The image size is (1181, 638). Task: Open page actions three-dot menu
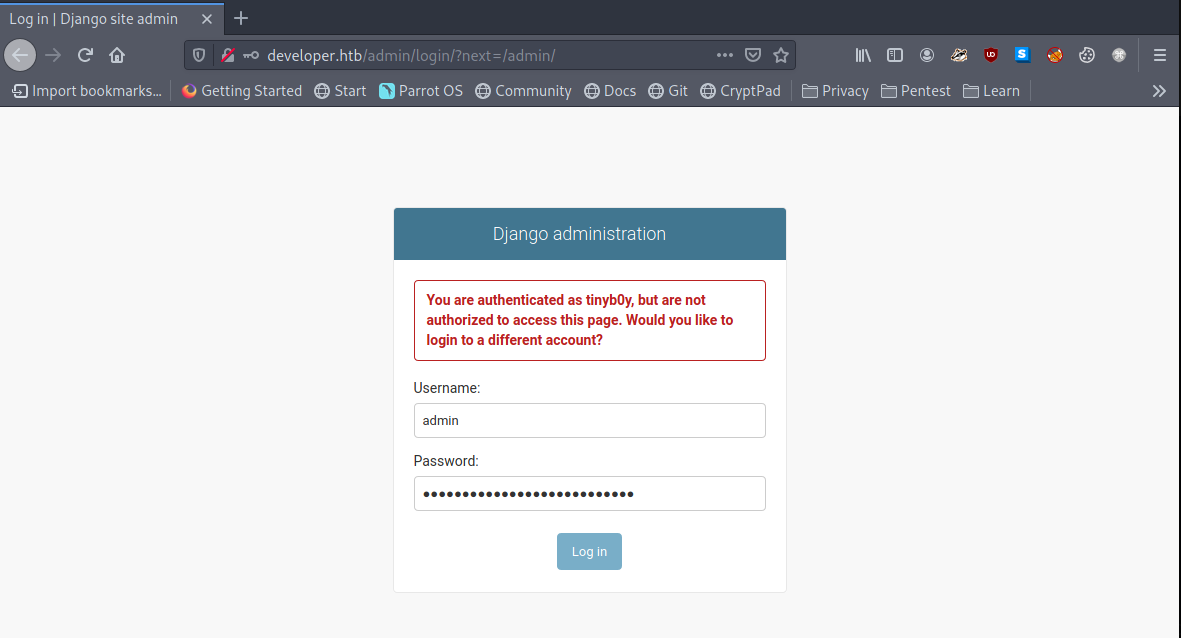(x=725, y=55)
